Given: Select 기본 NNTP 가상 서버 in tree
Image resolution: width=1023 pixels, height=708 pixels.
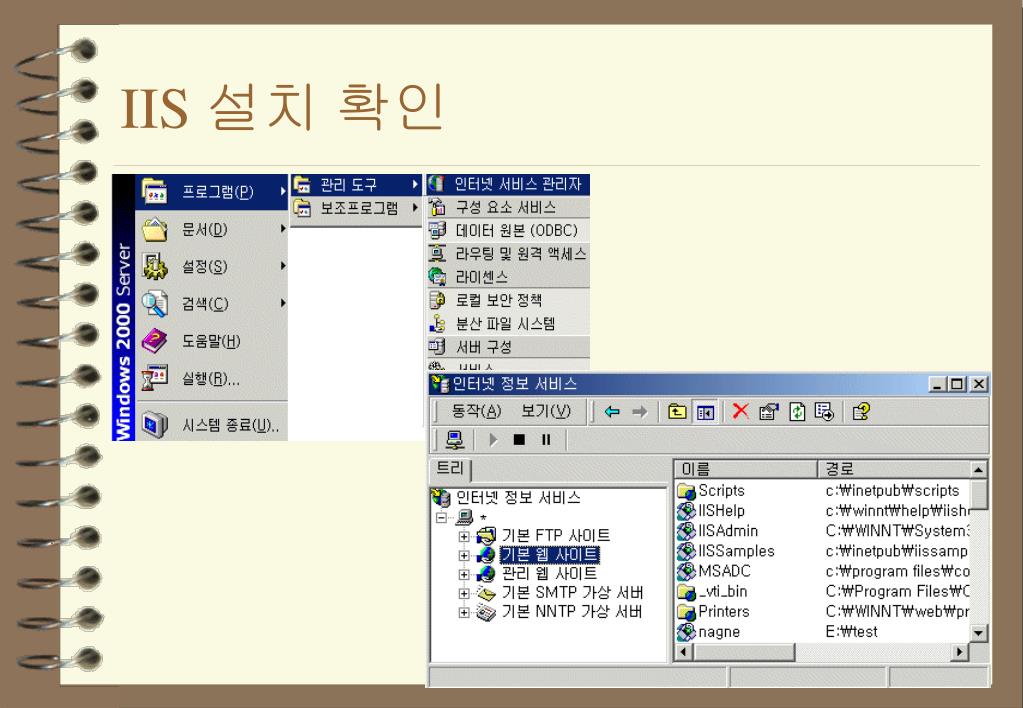Looking at the screenshot, I should [x=572, y=611].
